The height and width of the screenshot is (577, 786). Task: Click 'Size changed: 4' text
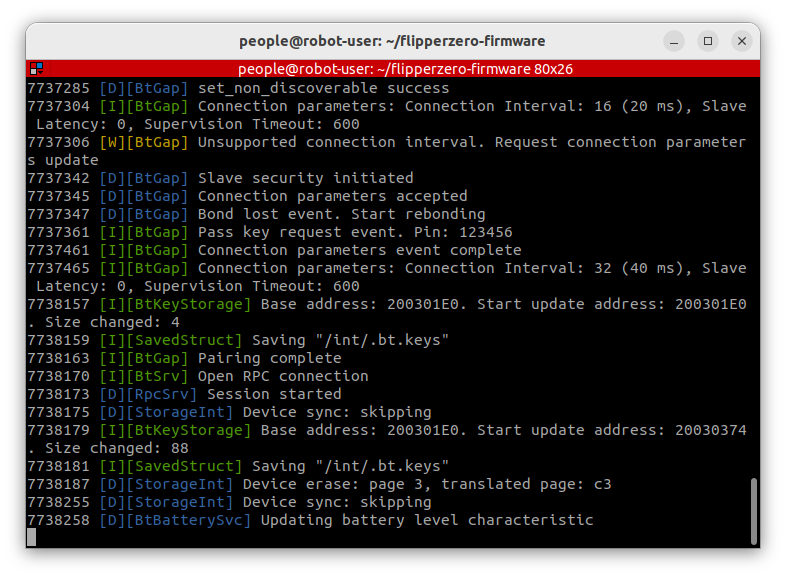point(112,322)
